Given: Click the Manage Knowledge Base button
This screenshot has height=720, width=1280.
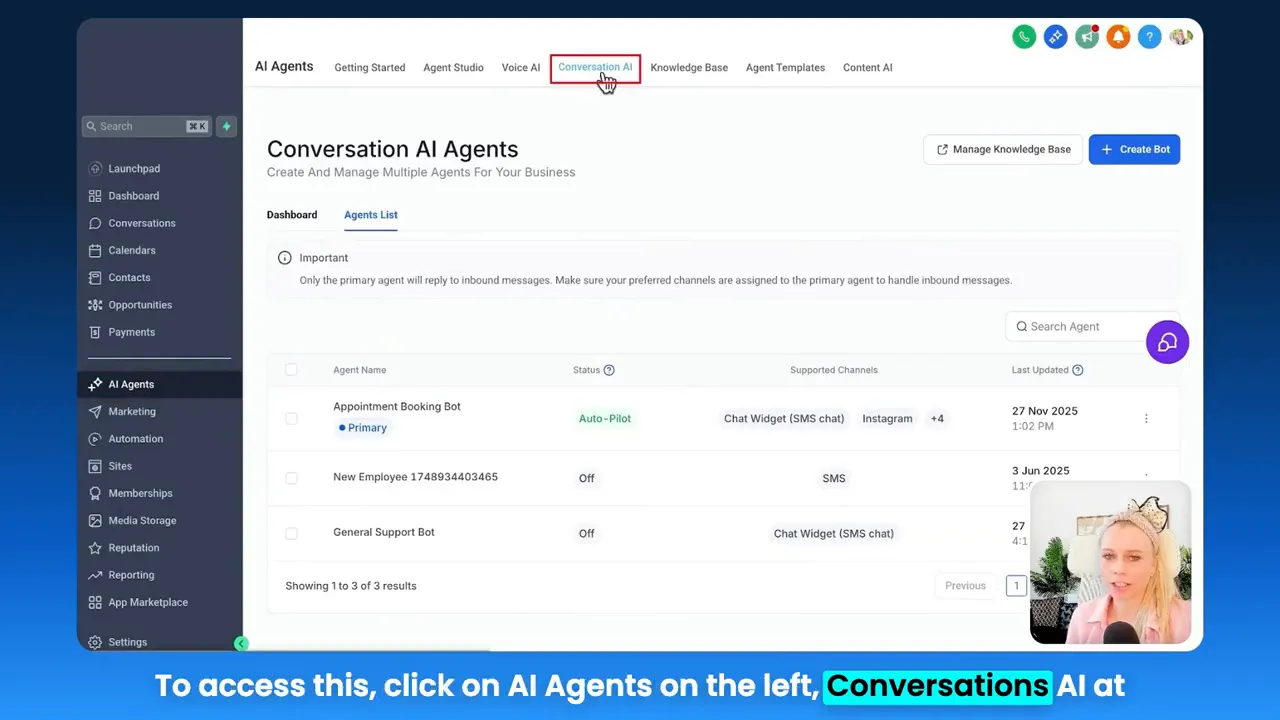Looking at the screenshot, I should tap(1003, 149).
